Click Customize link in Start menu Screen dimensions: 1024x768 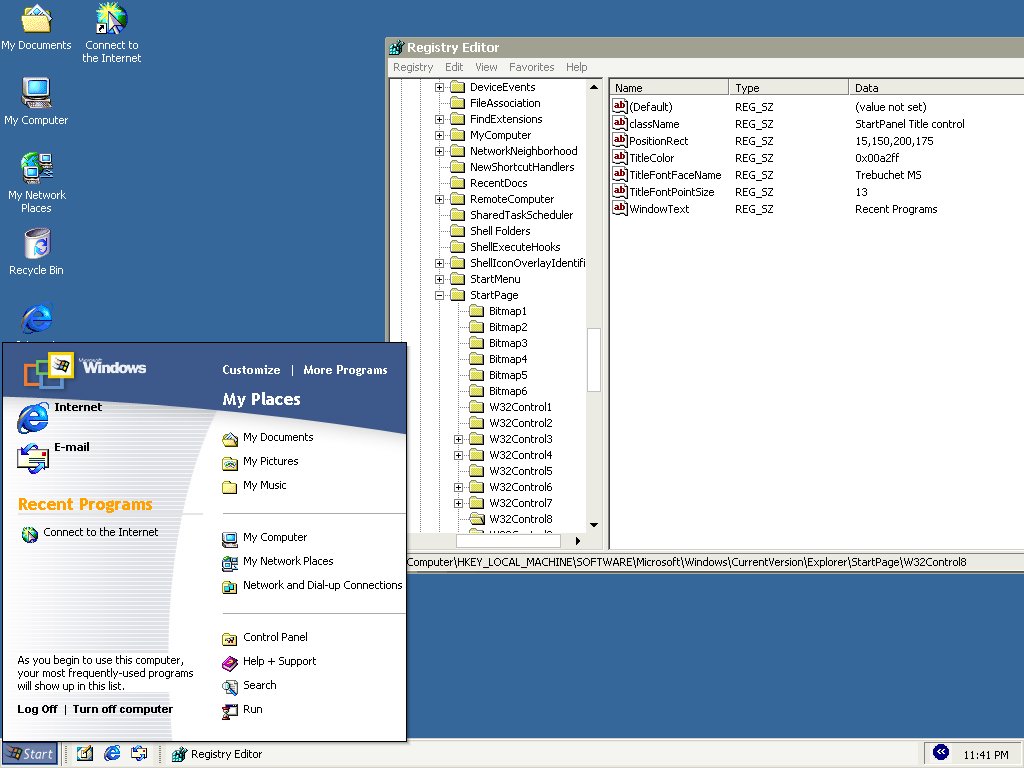click(251, 370)
